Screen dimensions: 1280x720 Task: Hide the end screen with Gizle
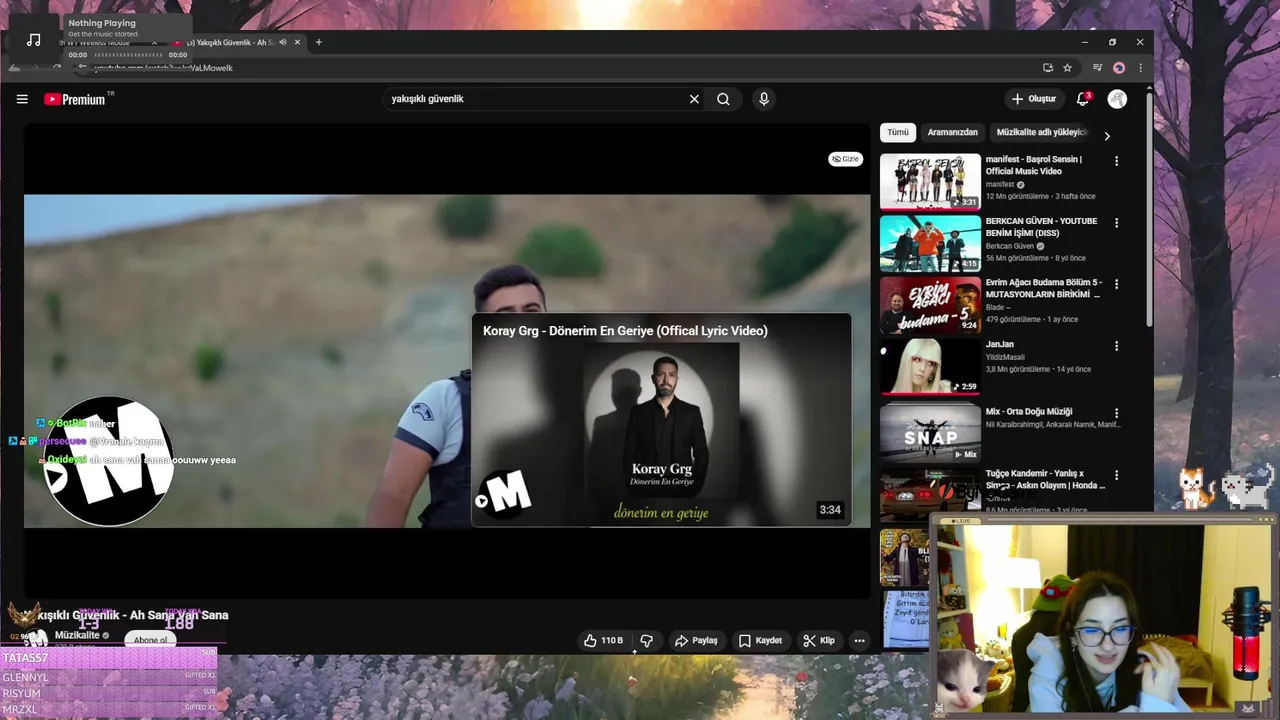click(x=846, y=159)
